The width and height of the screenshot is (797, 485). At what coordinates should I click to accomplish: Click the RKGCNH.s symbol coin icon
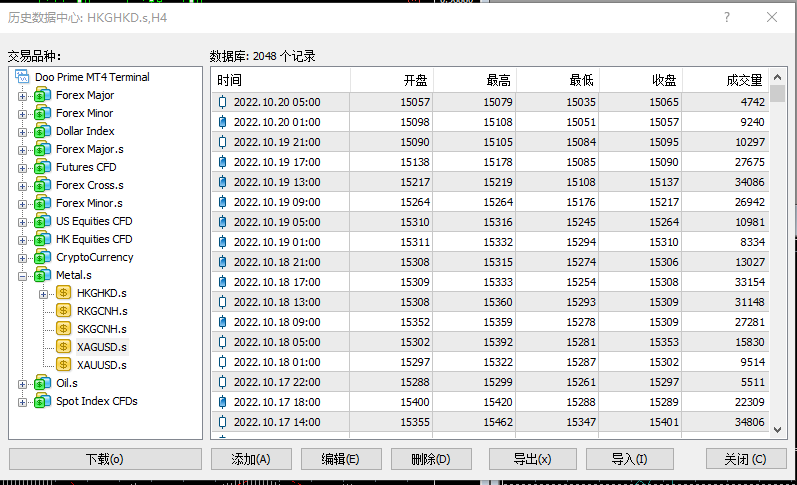pos(64,311)
